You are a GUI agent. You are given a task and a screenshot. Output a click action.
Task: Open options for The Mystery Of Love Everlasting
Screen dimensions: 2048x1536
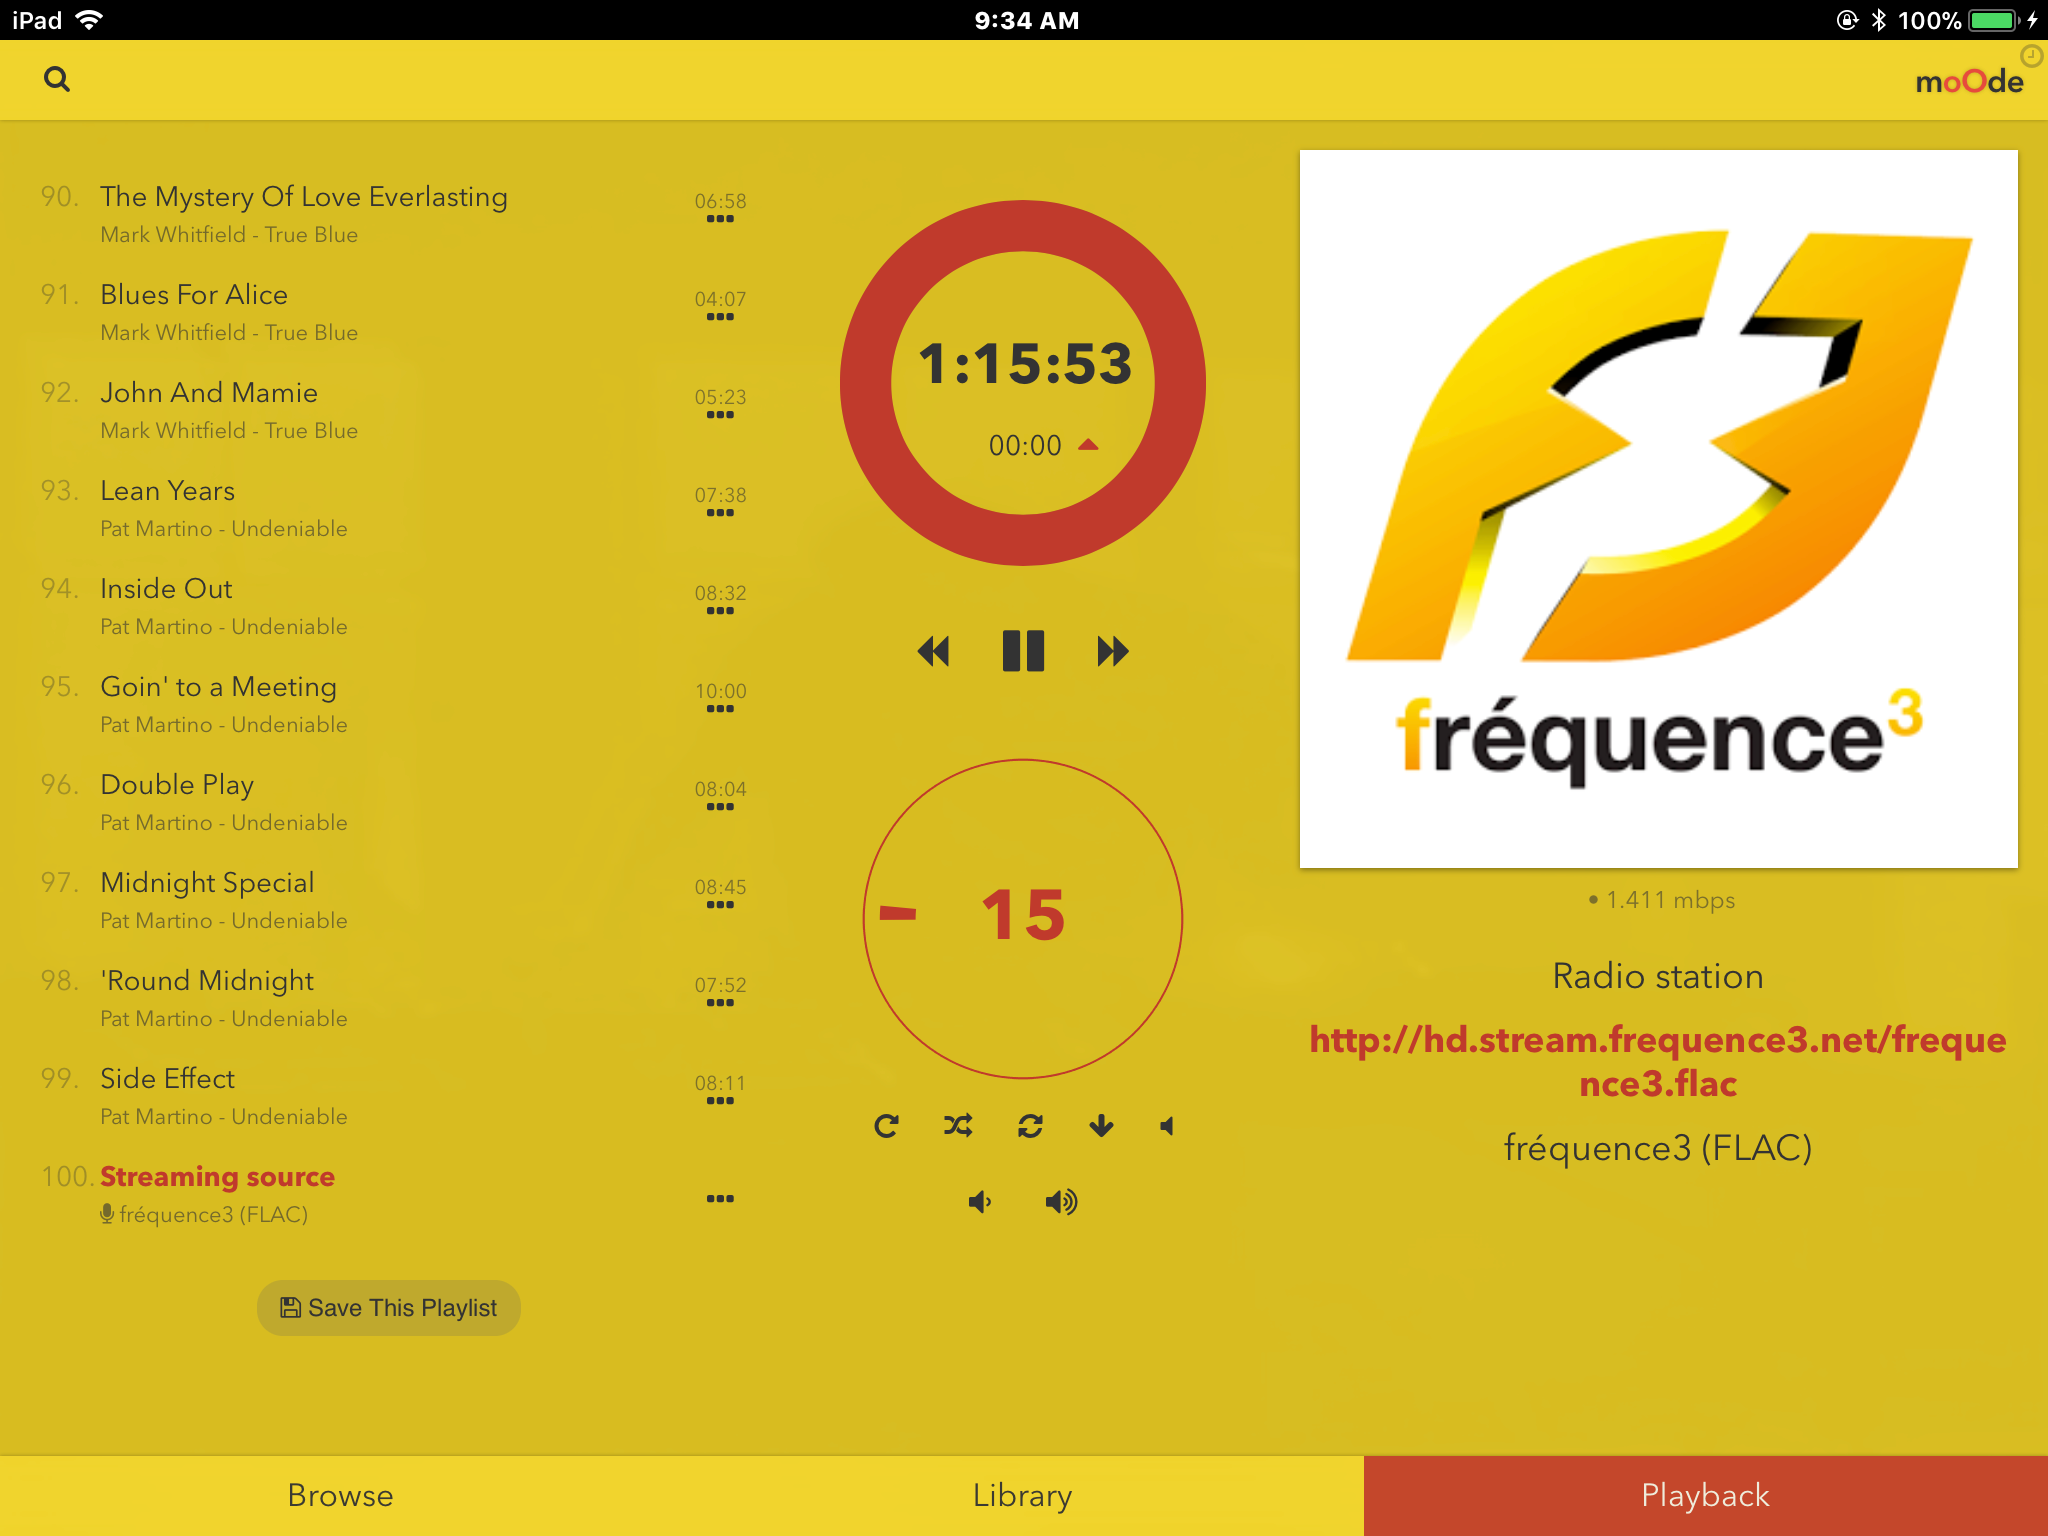(x=720, y=219)
